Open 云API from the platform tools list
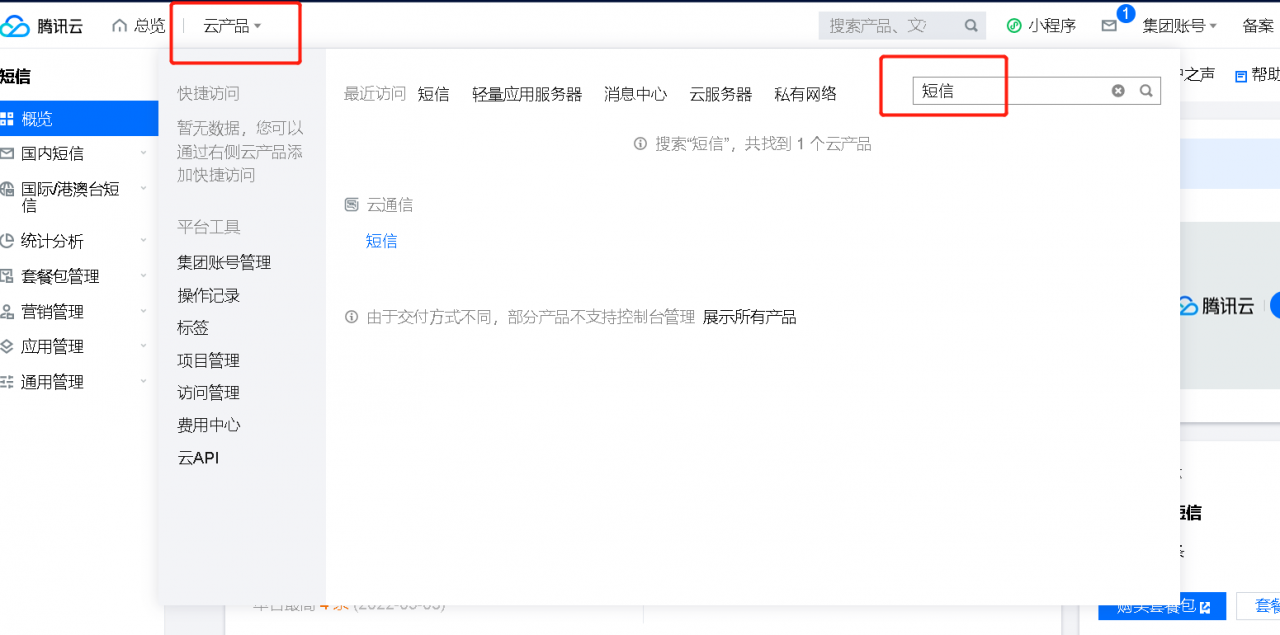Screen dimensions: 1280x635 pos(197,457)
